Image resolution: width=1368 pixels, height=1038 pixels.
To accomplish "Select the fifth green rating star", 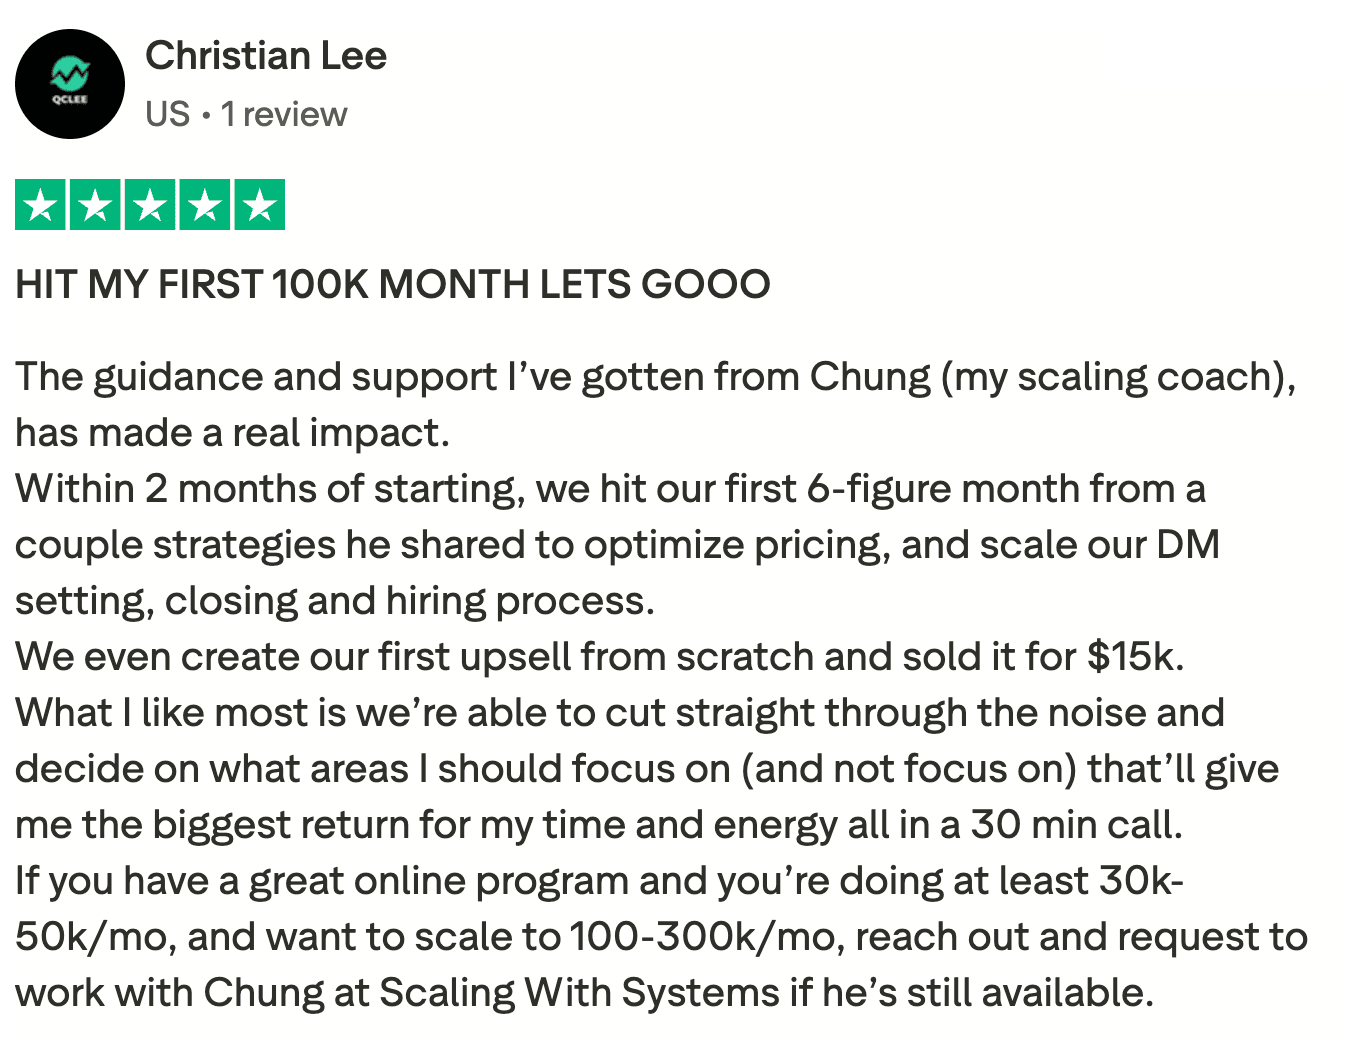I will point(260,205).
